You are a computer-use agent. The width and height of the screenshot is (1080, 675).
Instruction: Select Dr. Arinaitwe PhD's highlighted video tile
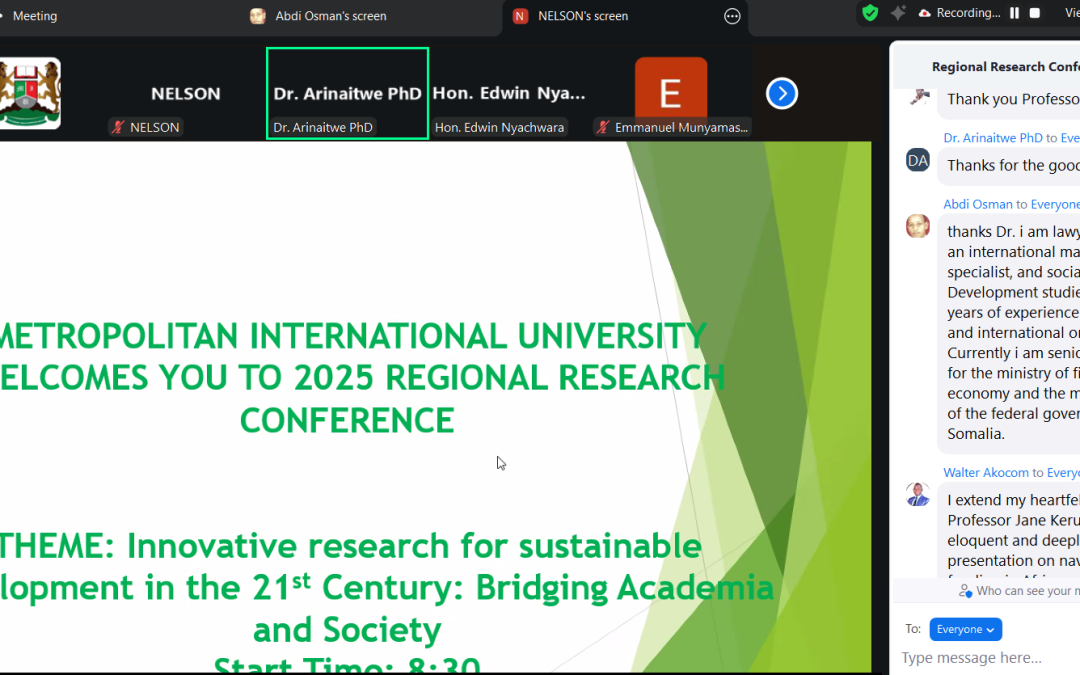tap(347, 93)
